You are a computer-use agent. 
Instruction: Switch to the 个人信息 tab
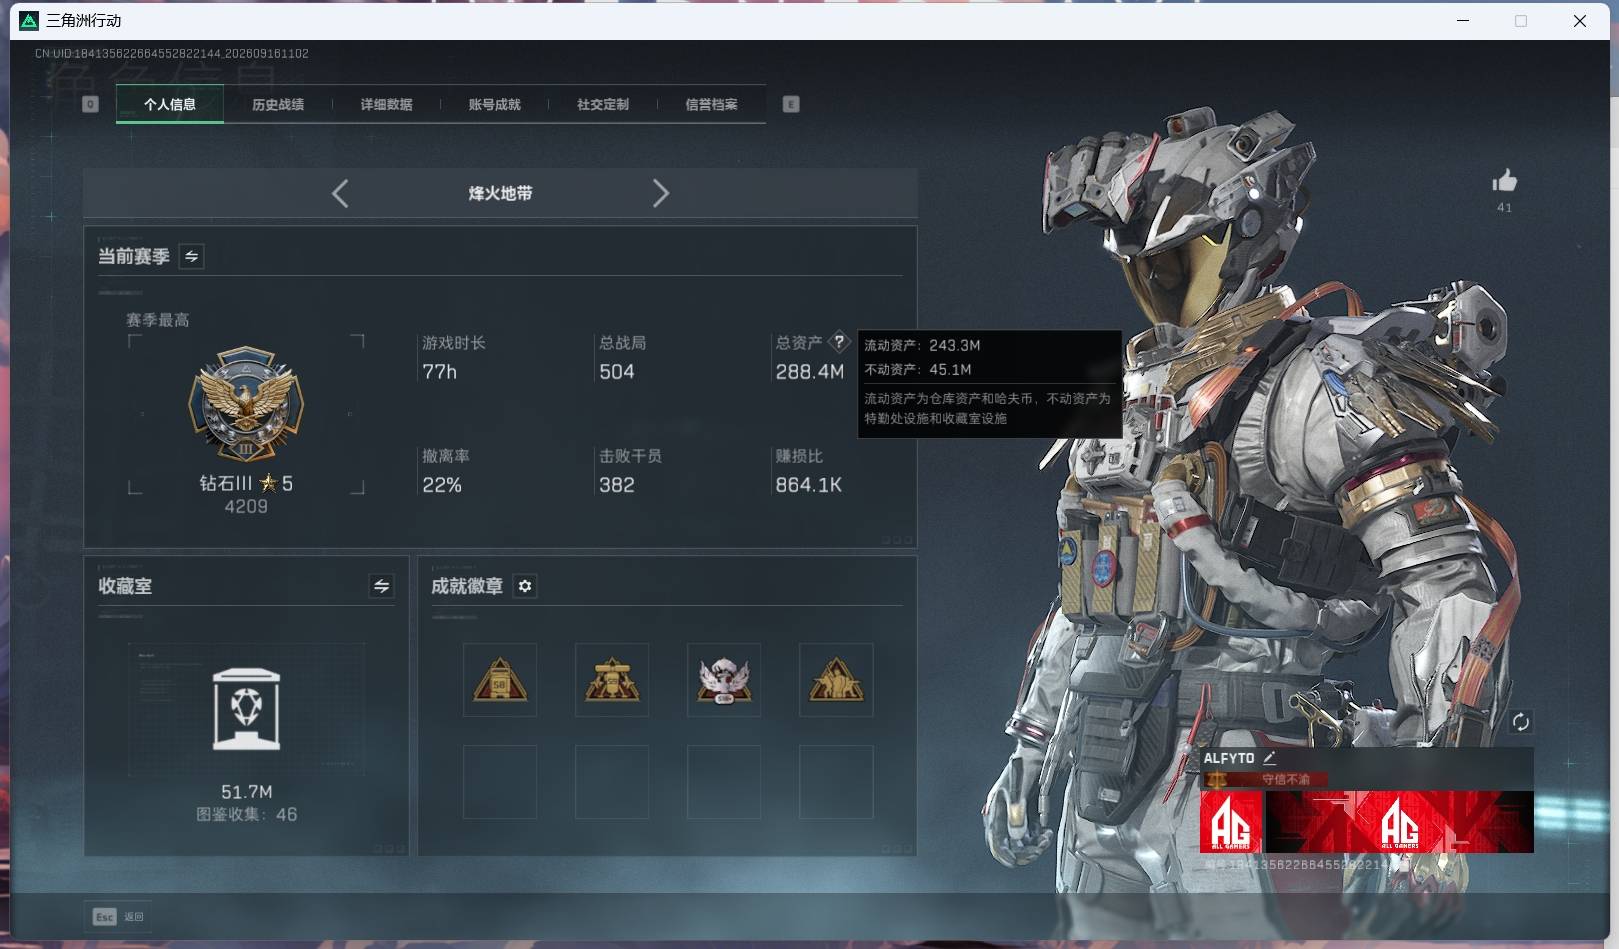tap(170, 104)
